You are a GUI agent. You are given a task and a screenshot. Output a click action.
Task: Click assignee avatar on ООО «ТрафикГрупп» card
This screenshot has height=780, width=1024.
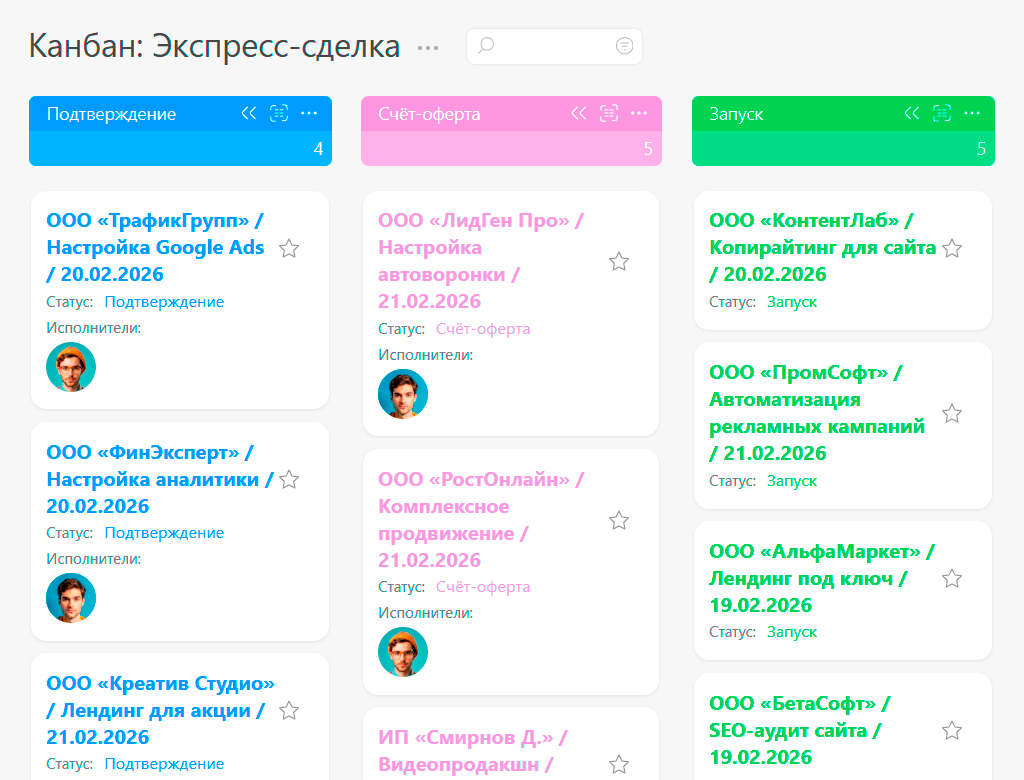pos(71,367)
